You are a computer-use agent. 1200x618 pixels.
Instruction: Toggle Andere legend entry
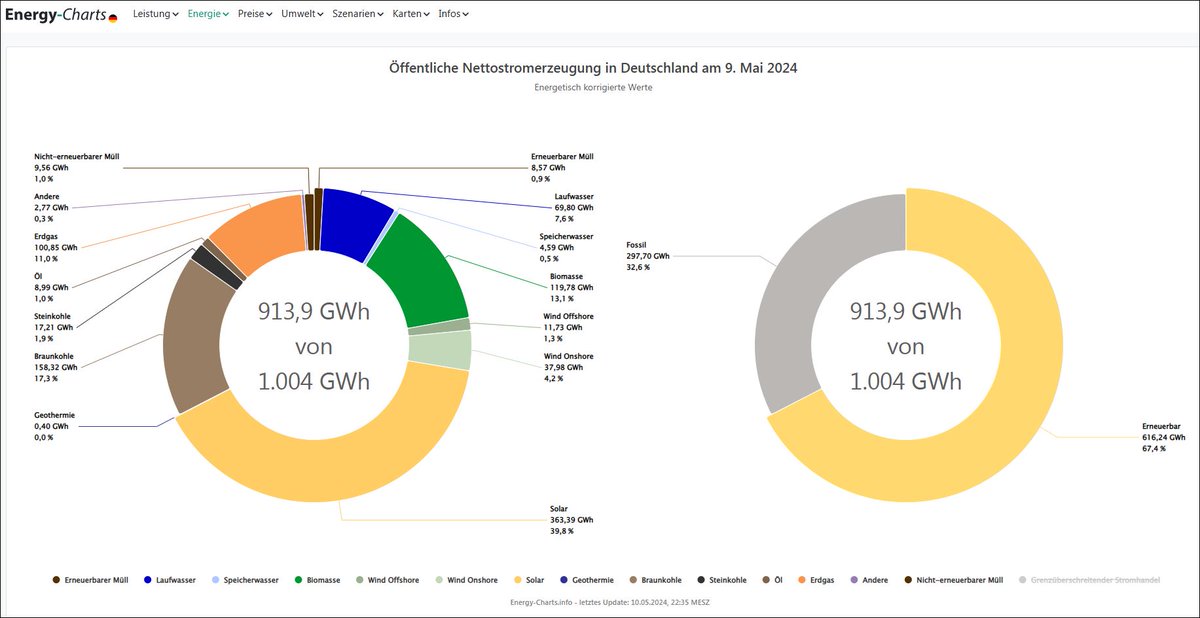point(869,580)
